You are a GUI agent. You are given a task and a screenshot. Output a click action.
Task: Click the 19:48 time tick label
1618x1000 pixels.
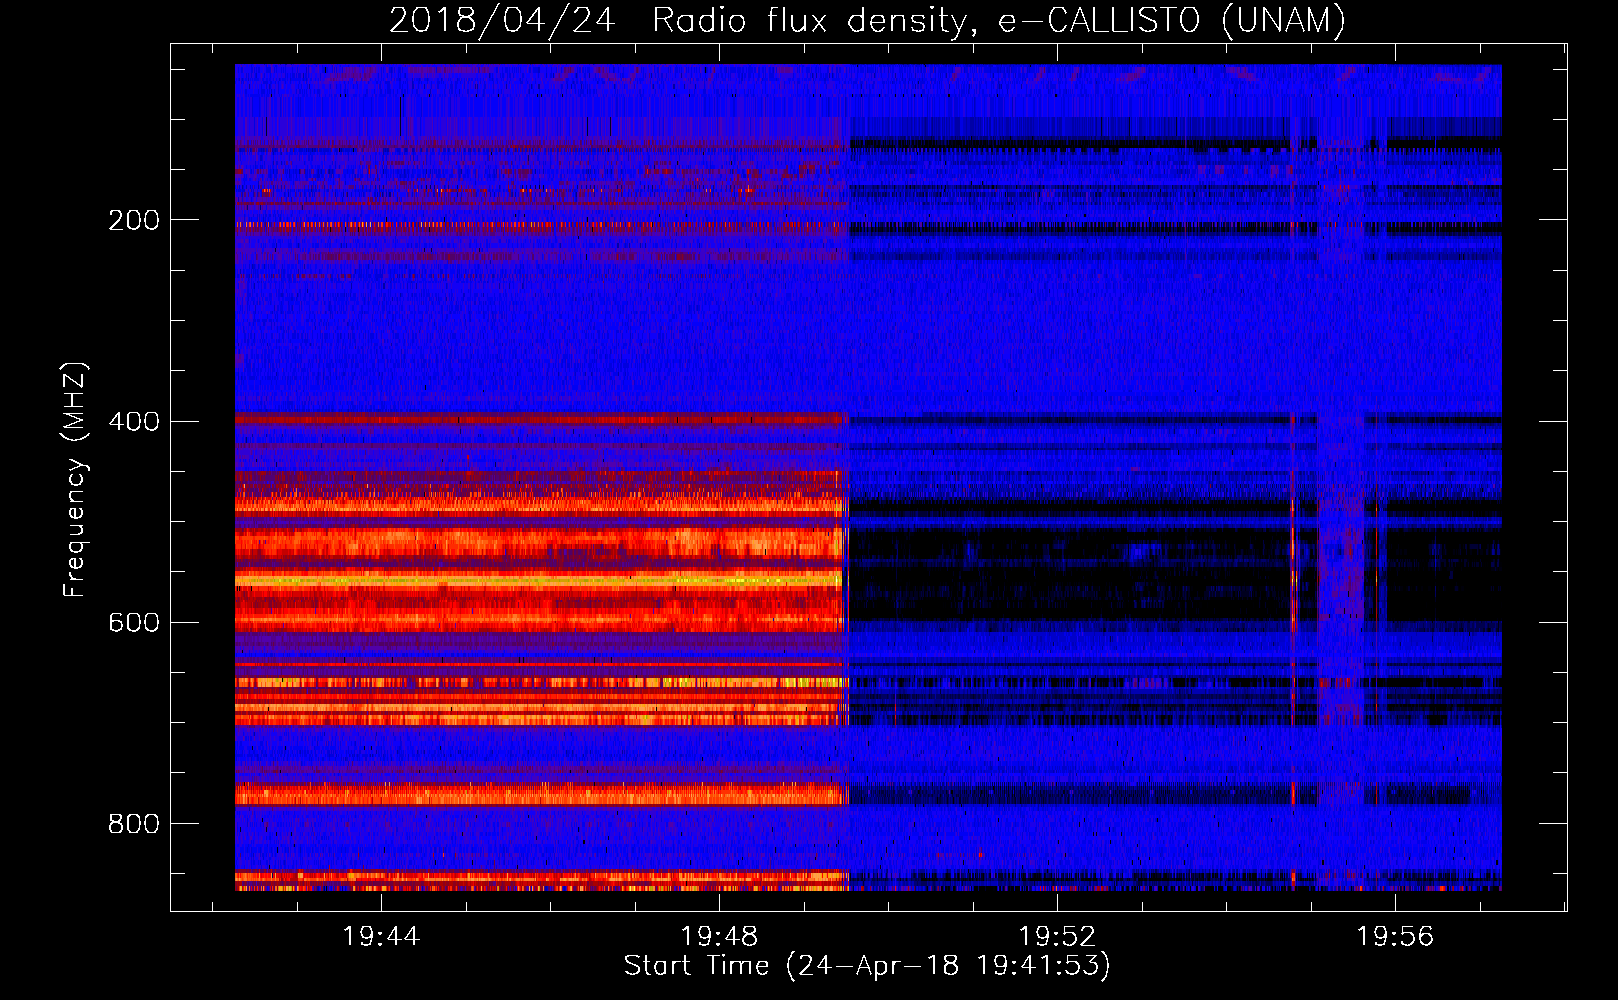(x=719, y=937)
